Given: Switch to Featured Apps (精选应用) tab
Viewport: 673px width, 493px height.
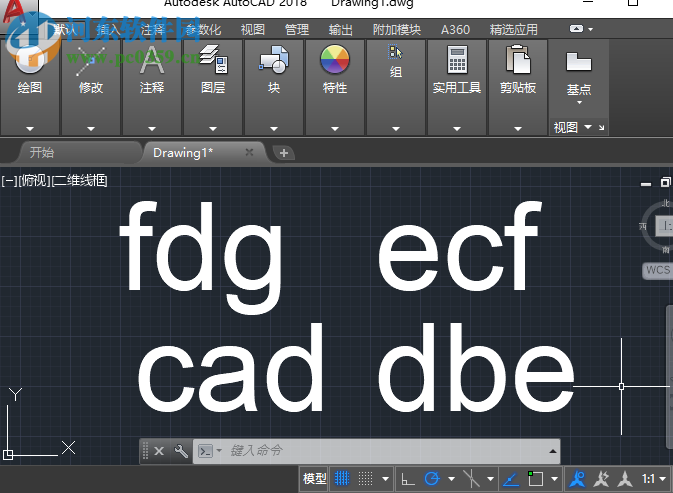Looking at the screenshot, I should point(513,30).
